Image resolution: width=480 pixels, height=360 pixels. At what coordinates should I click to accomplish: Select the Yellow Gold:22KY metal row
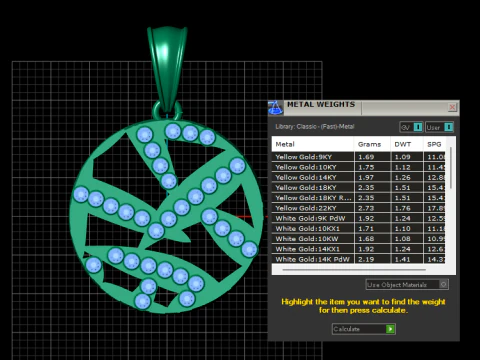(358, 208)
